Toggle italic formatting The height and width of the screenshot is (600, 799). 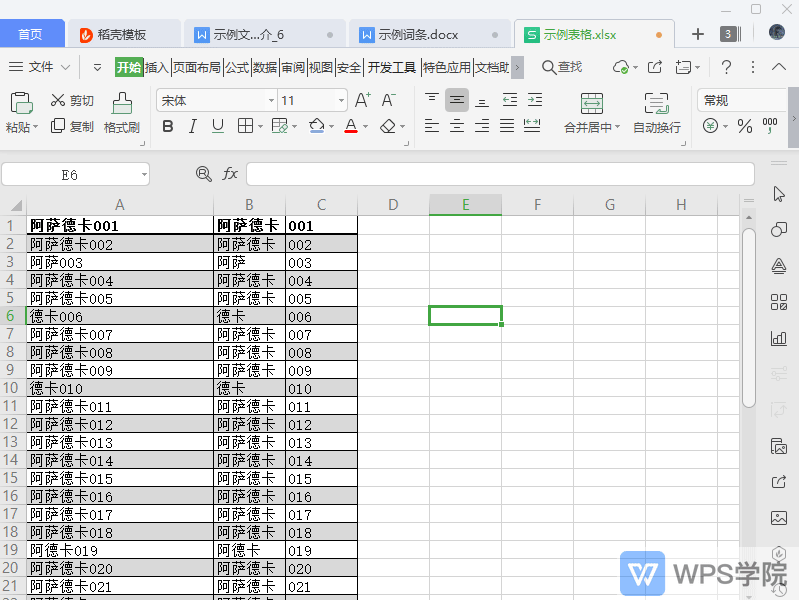[193, 126]
